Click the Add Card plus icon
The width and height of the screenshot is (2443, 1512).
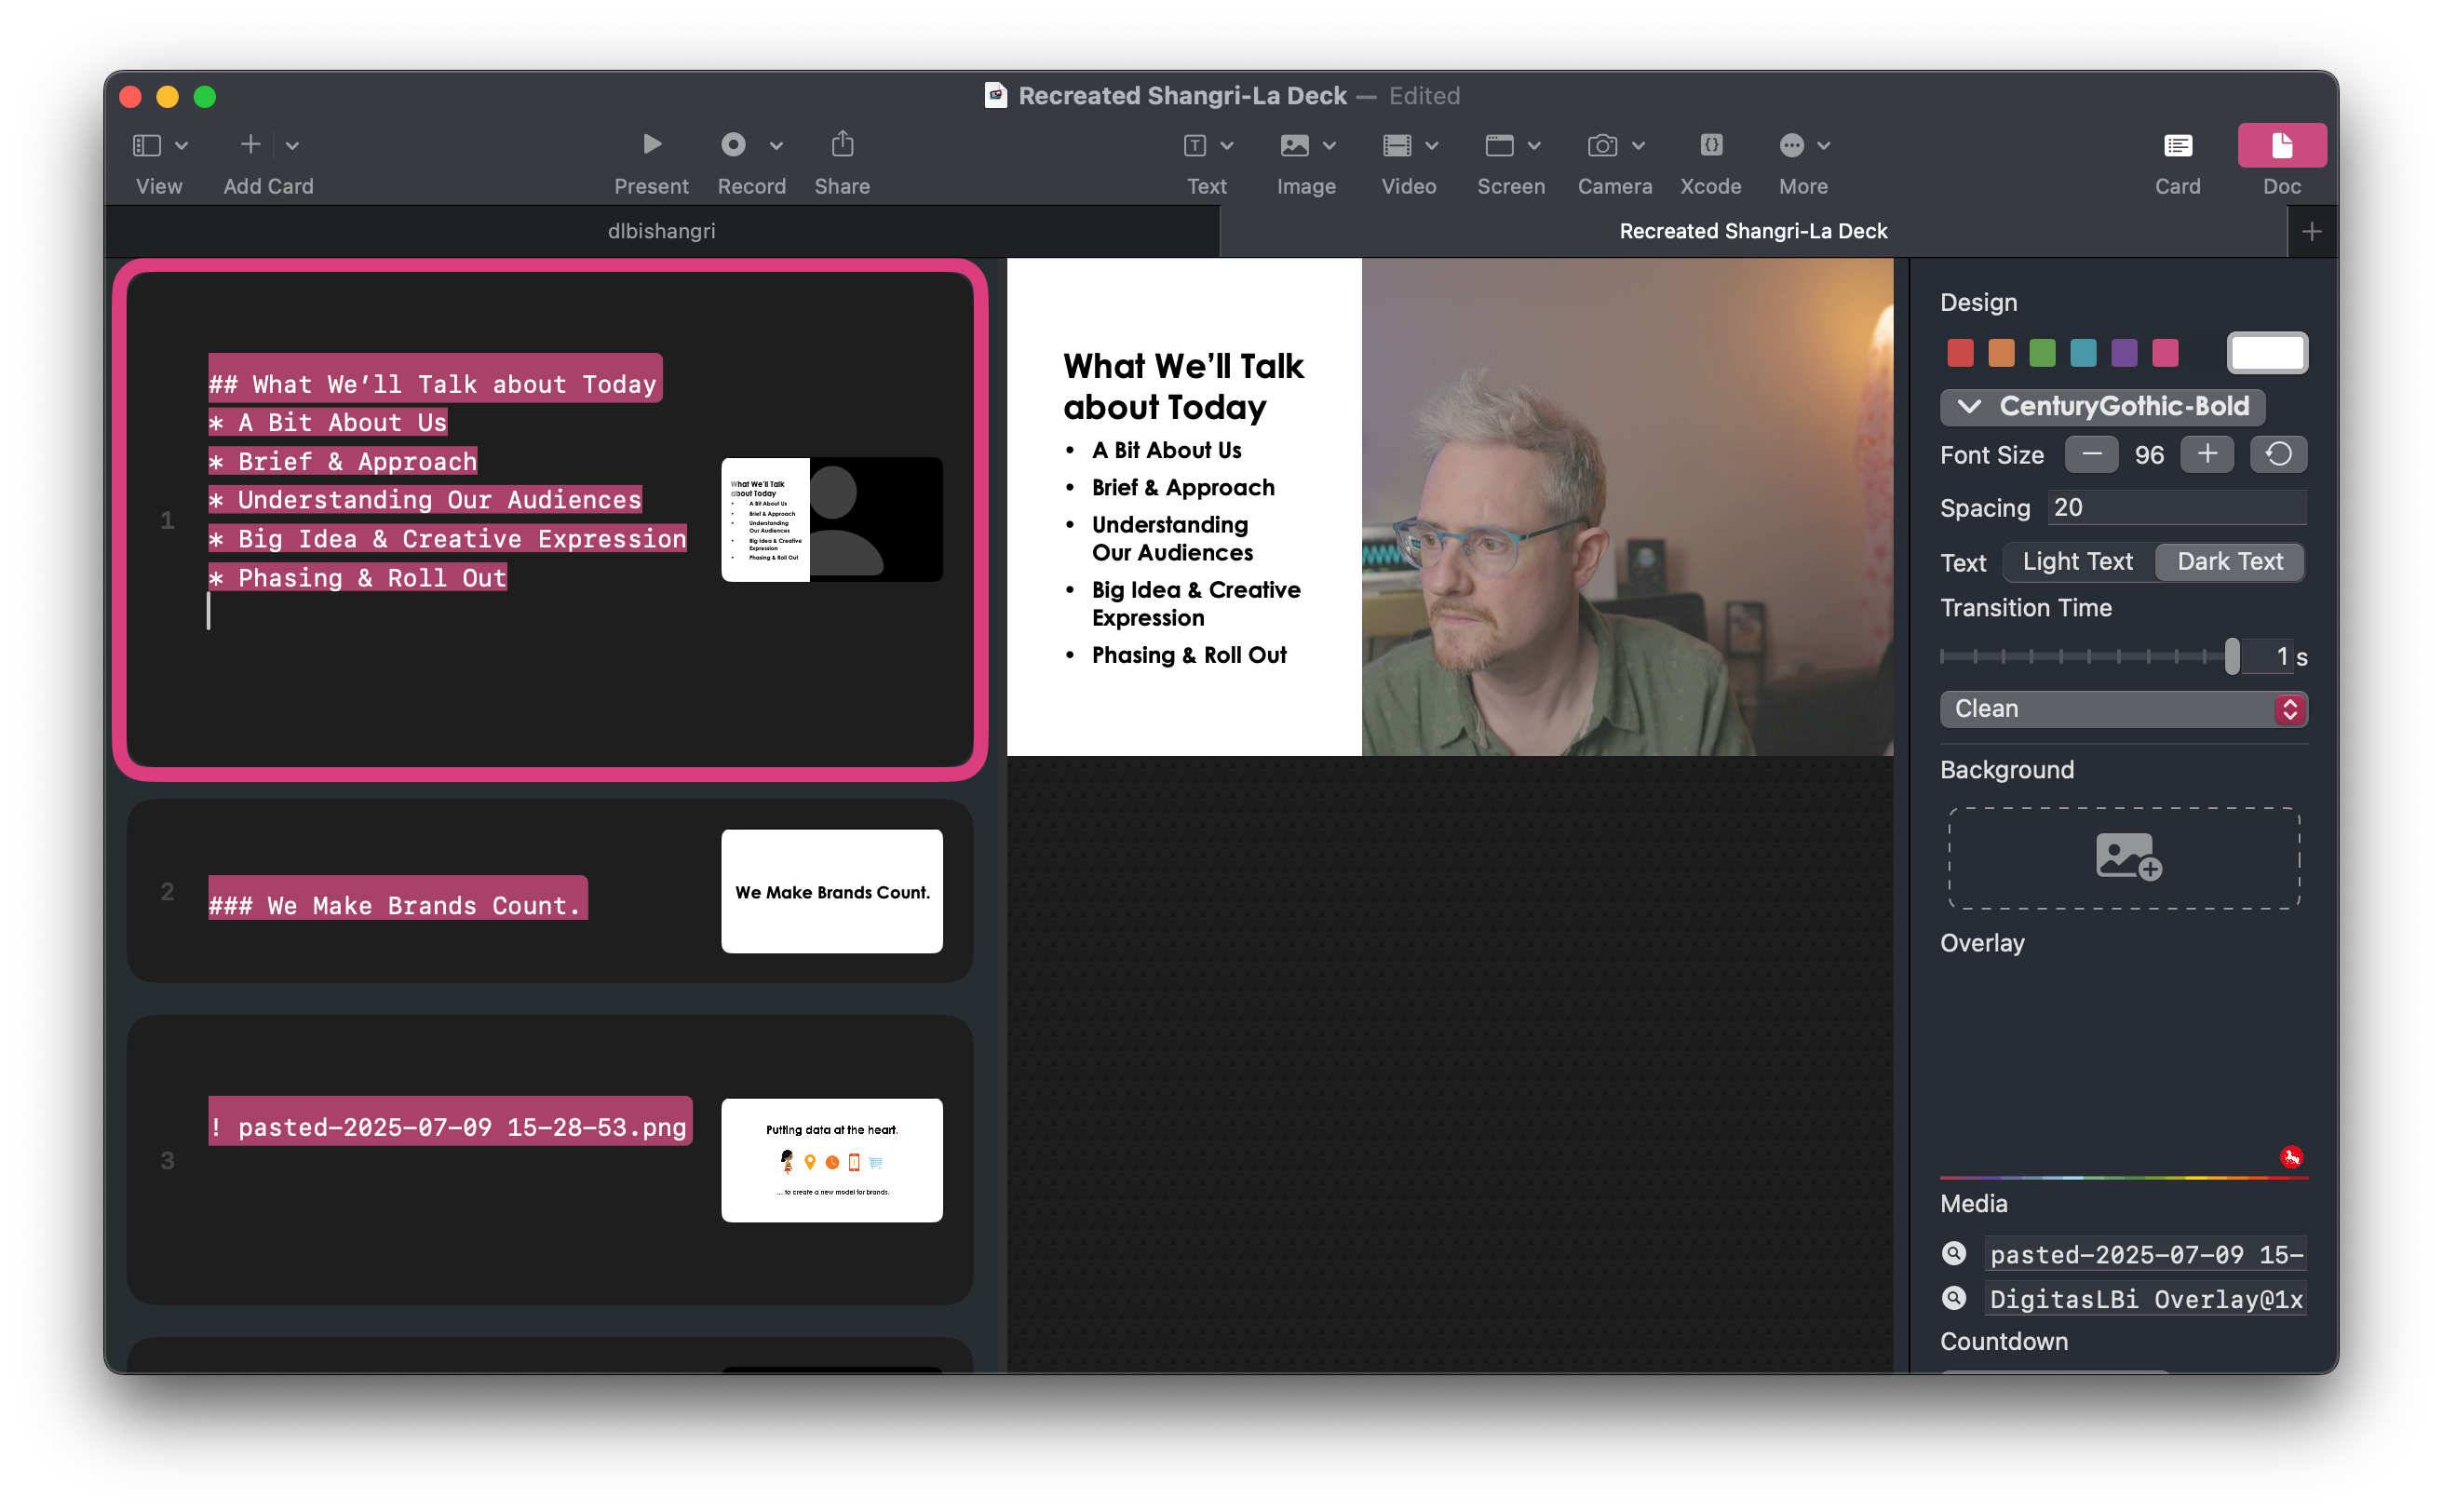[251, 145]
